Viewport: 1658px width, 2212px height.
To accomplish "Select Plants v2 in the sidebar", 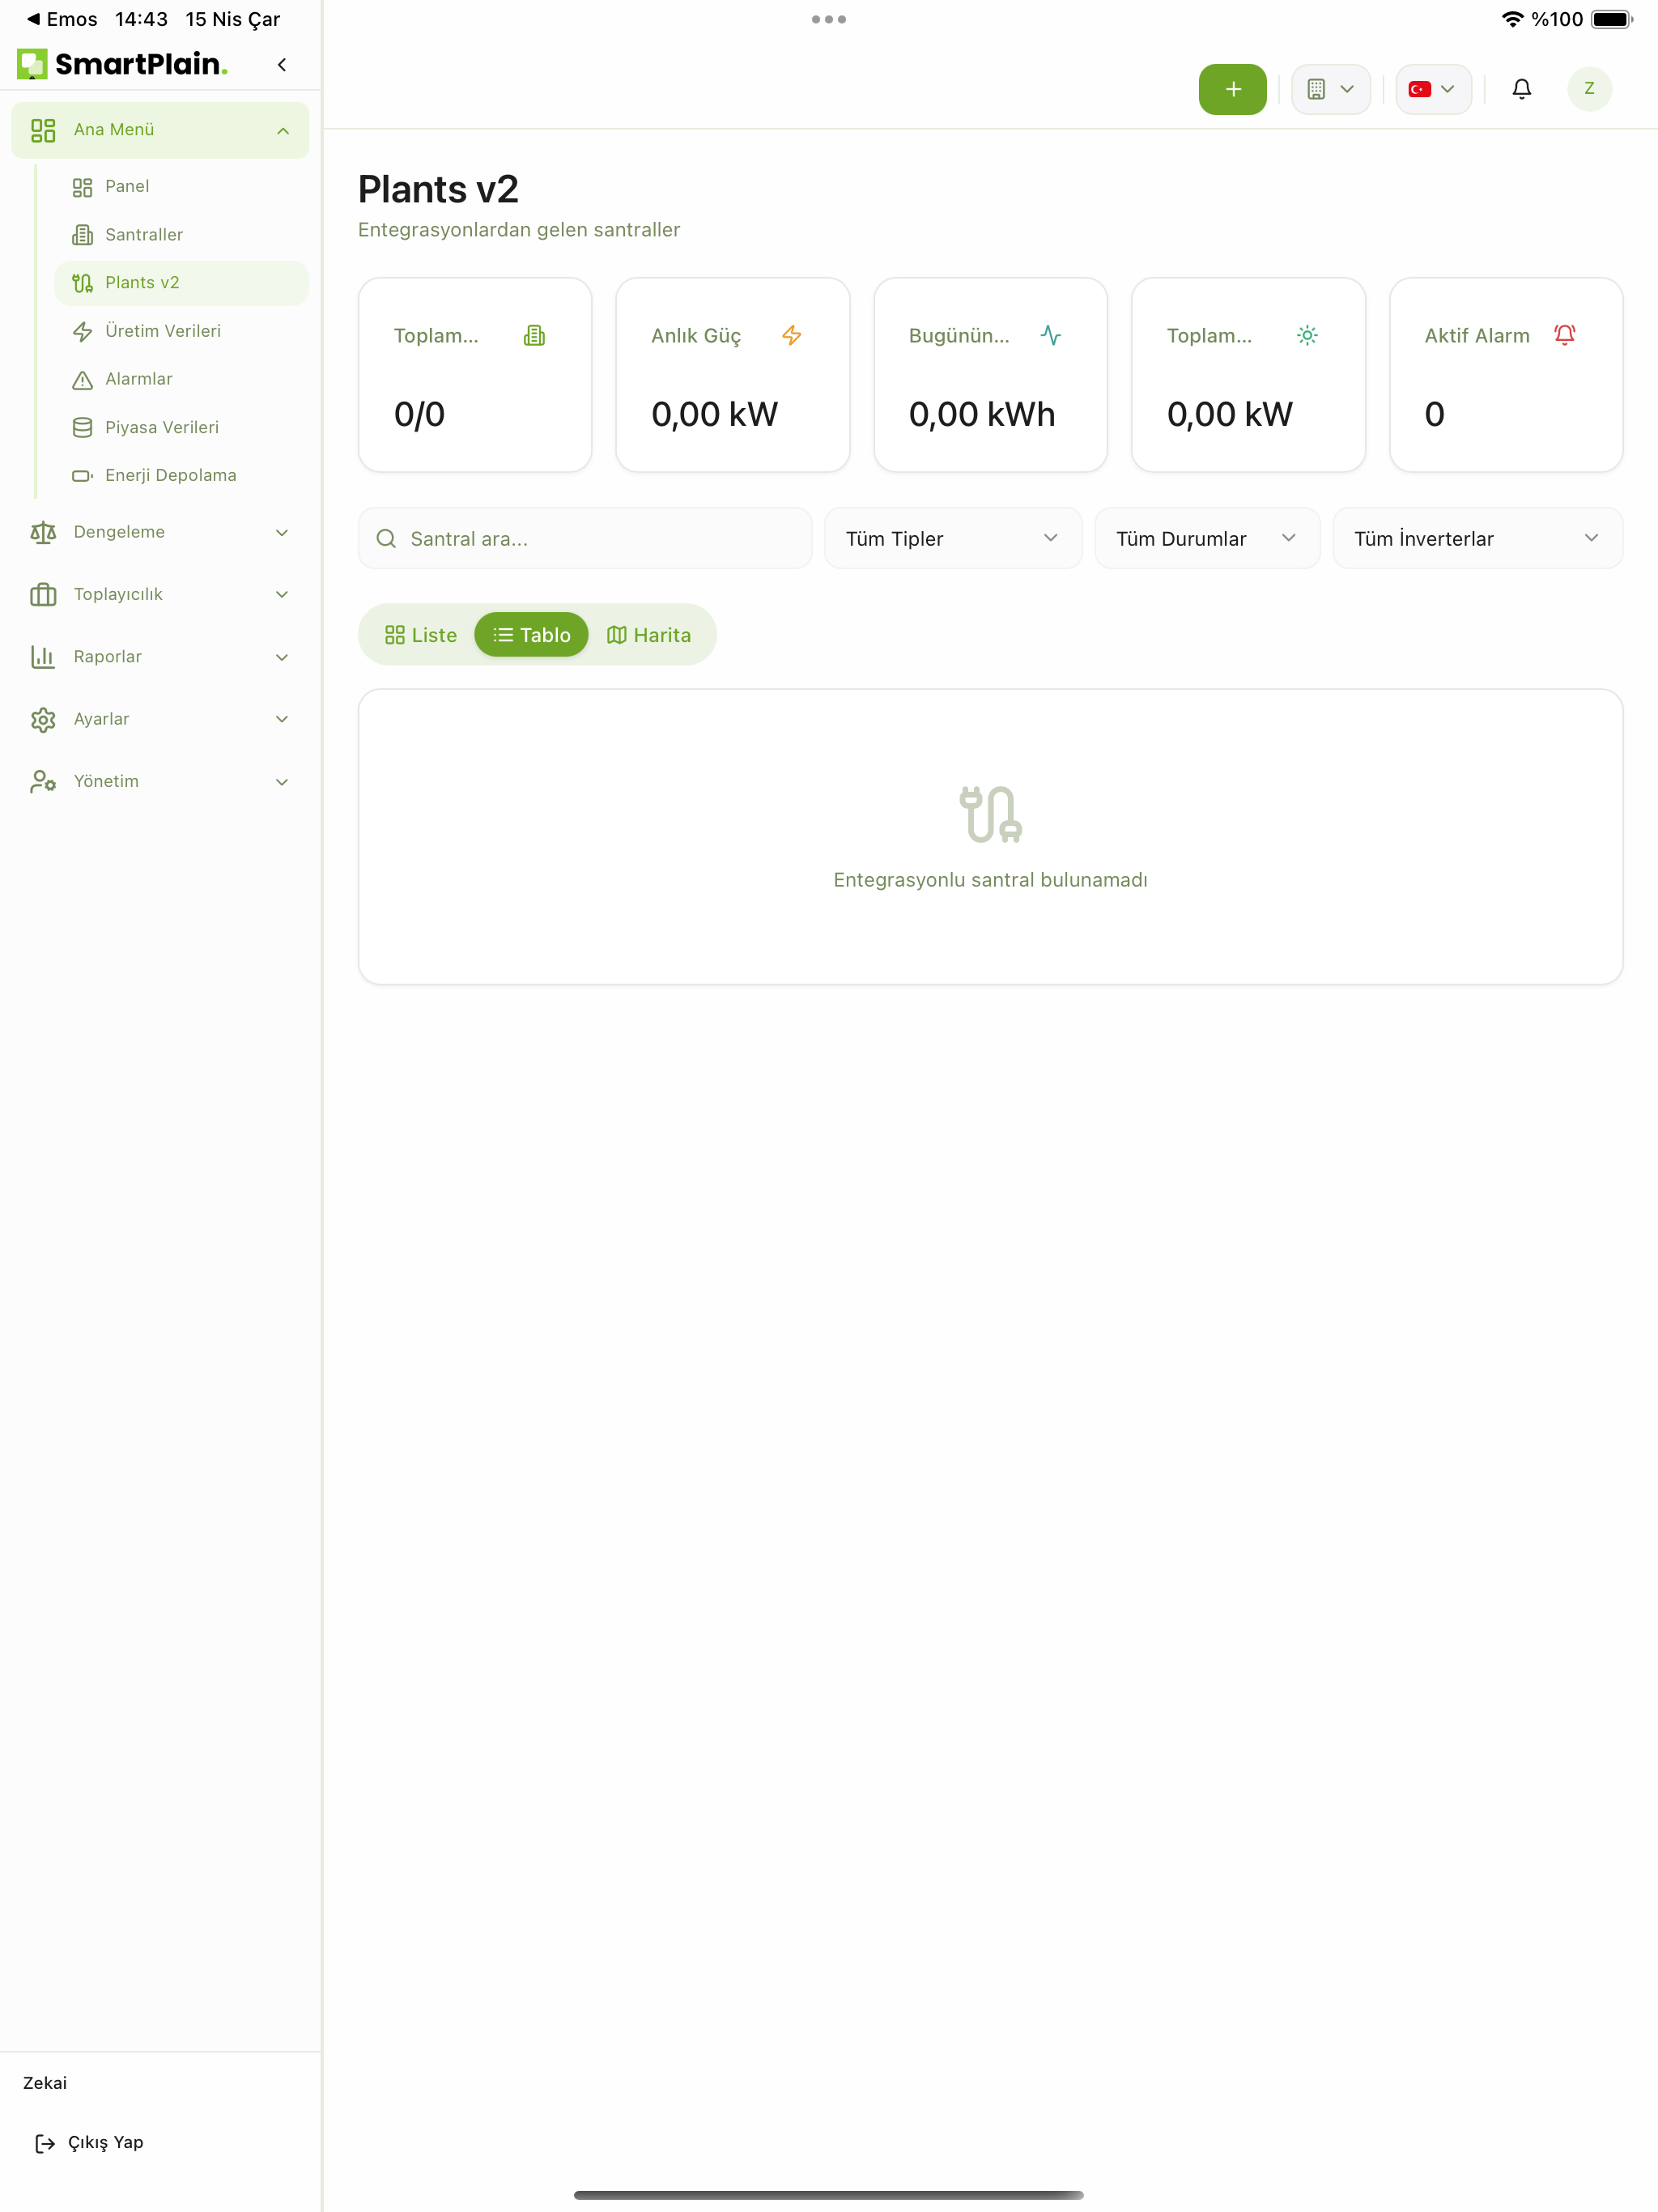I will pyautogui.click(x=181, y=283).
